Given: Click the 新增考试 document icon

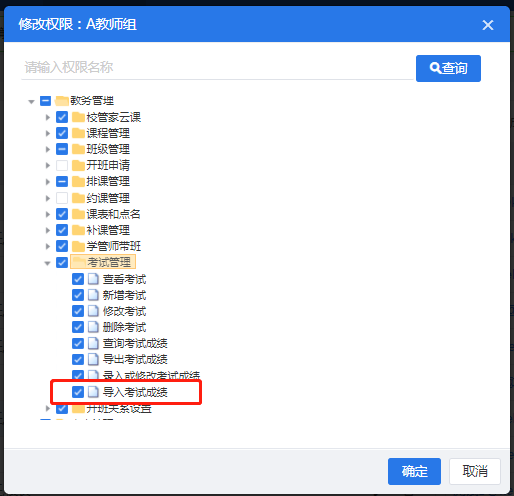Looking at the screenshot, I should coord(93,295).
